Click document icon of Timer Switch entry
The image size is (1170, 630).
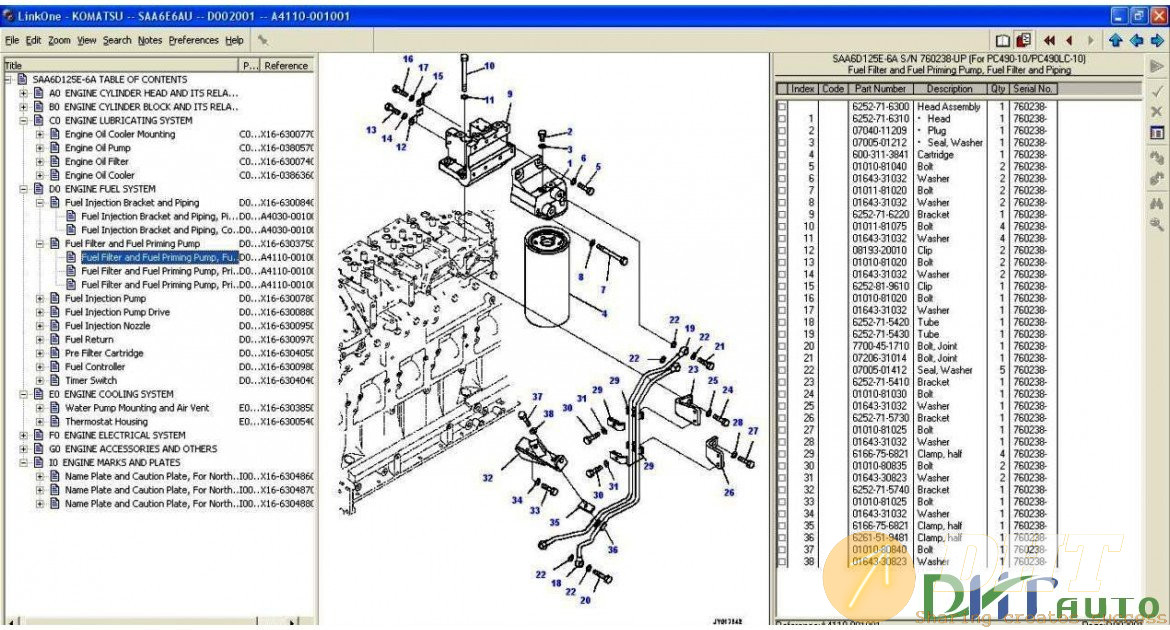tap(54, 381)
